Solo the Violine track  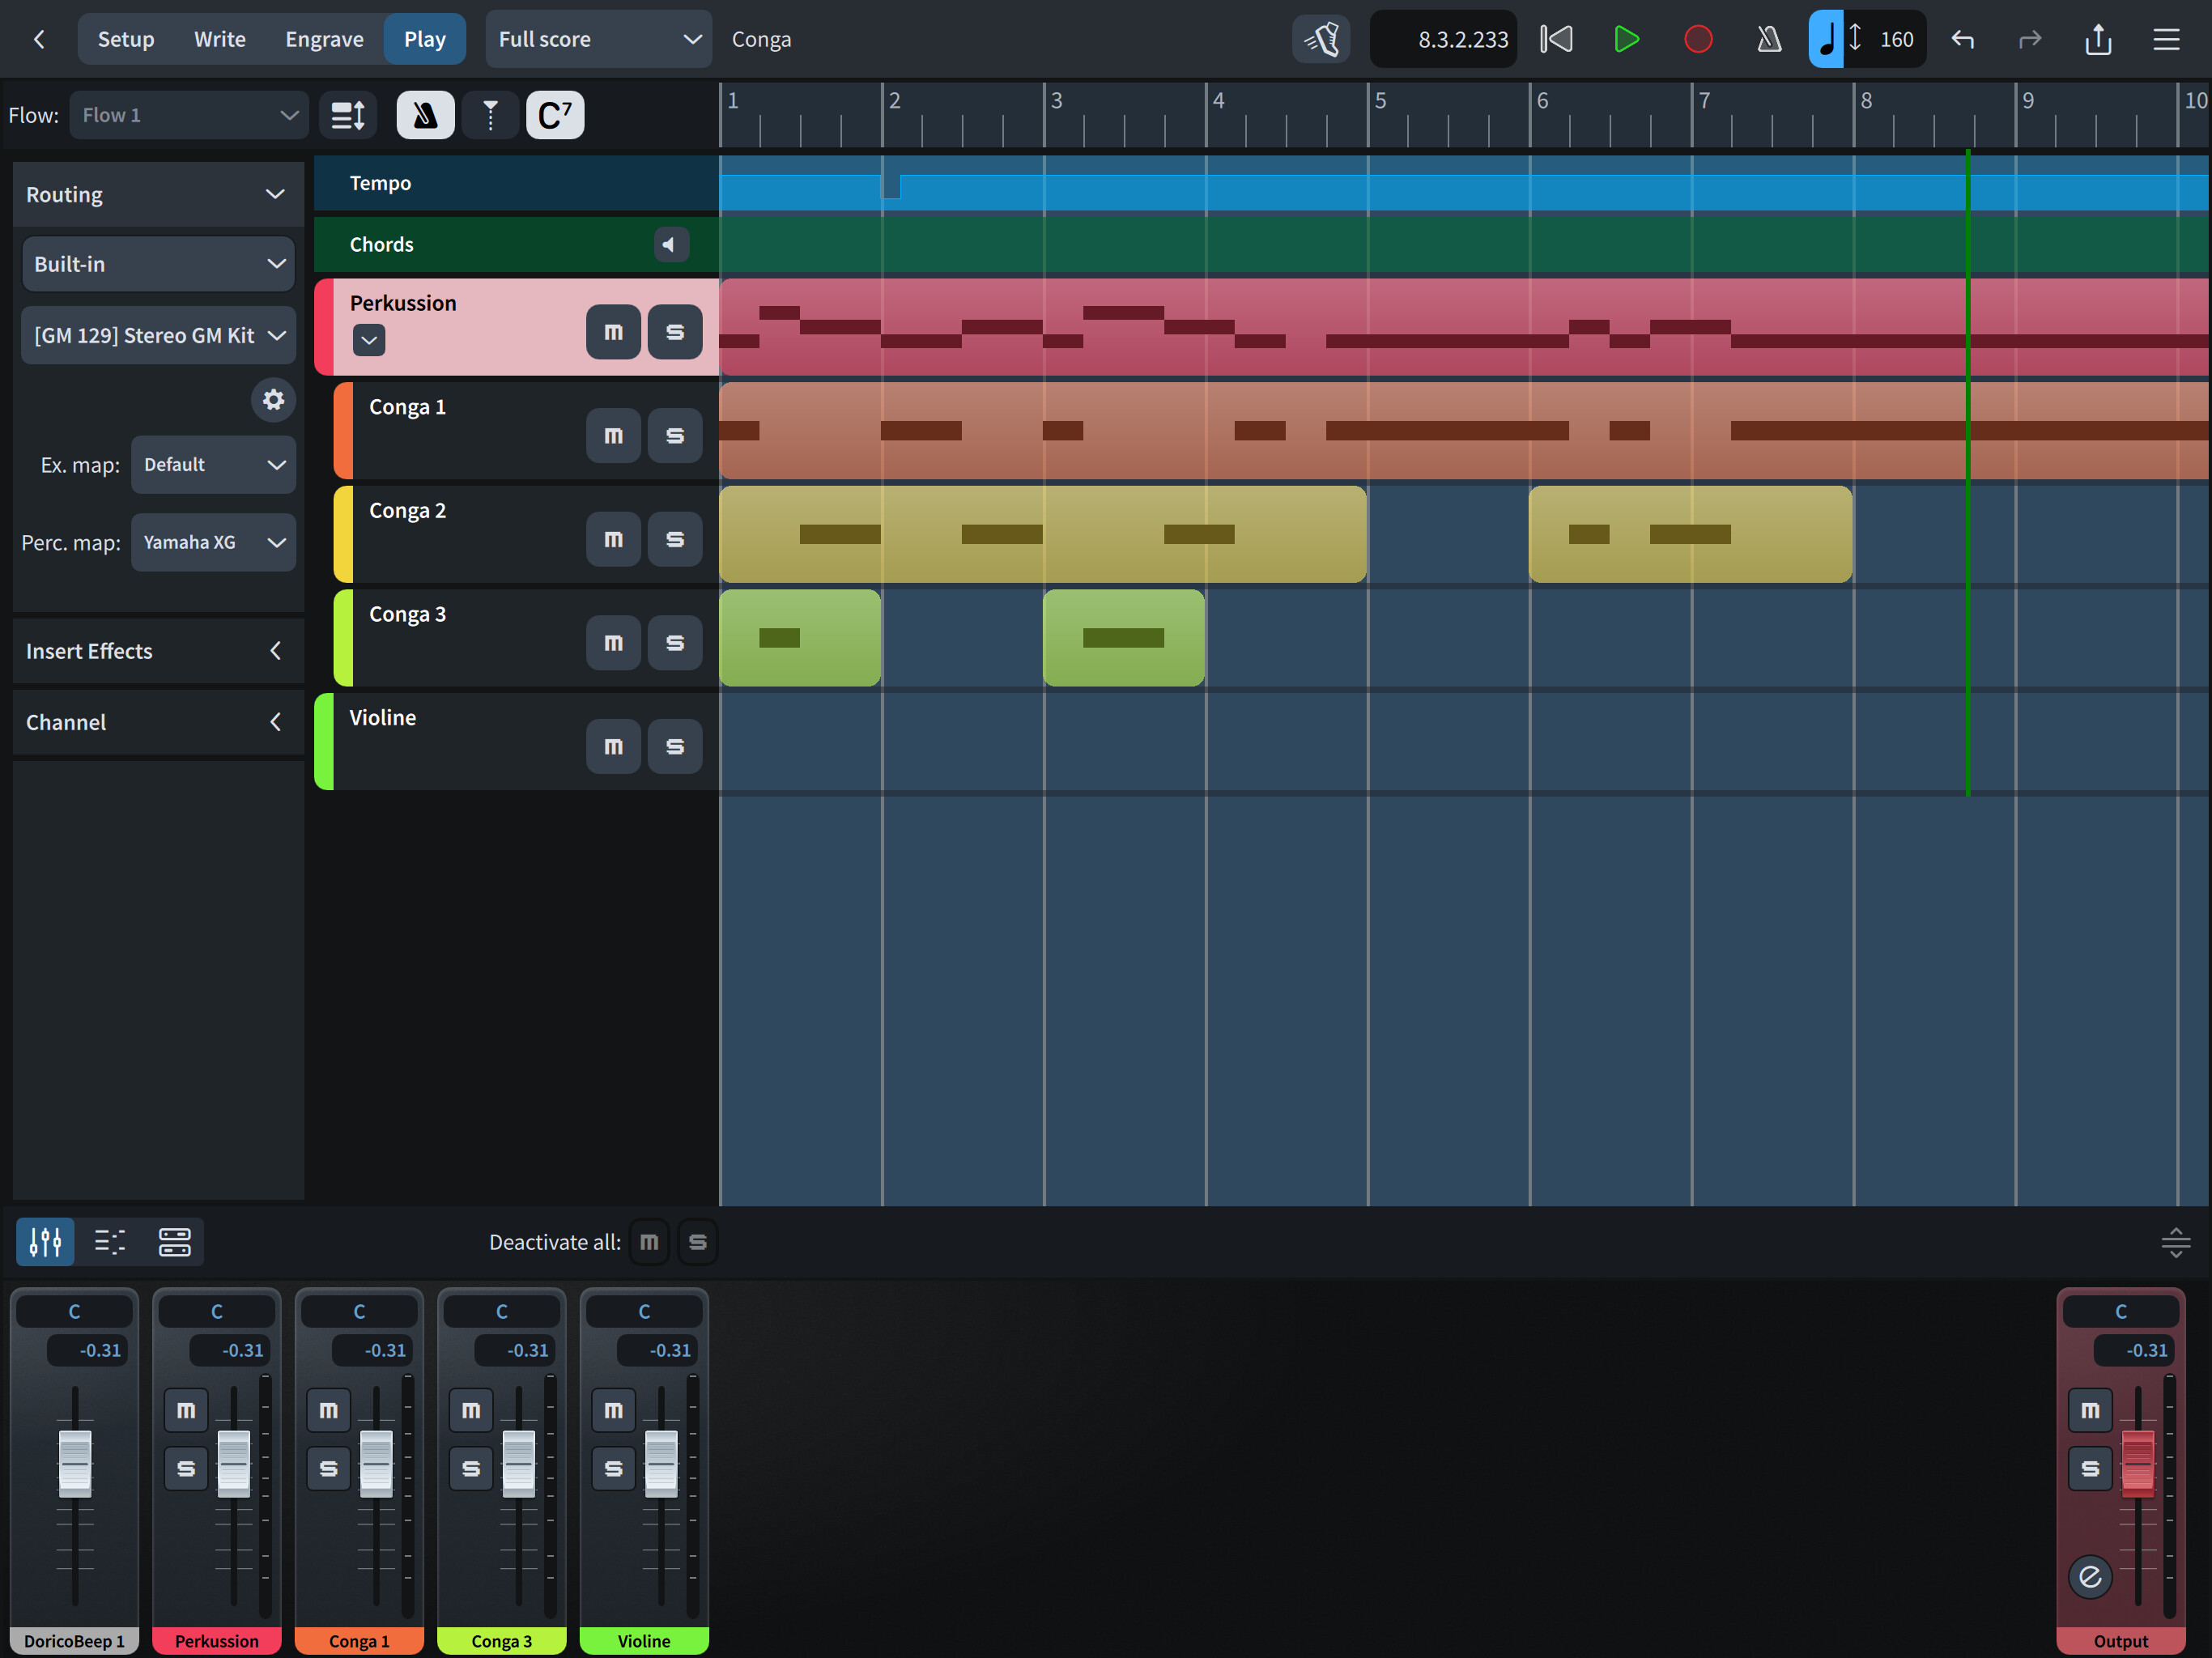point(675,746)
